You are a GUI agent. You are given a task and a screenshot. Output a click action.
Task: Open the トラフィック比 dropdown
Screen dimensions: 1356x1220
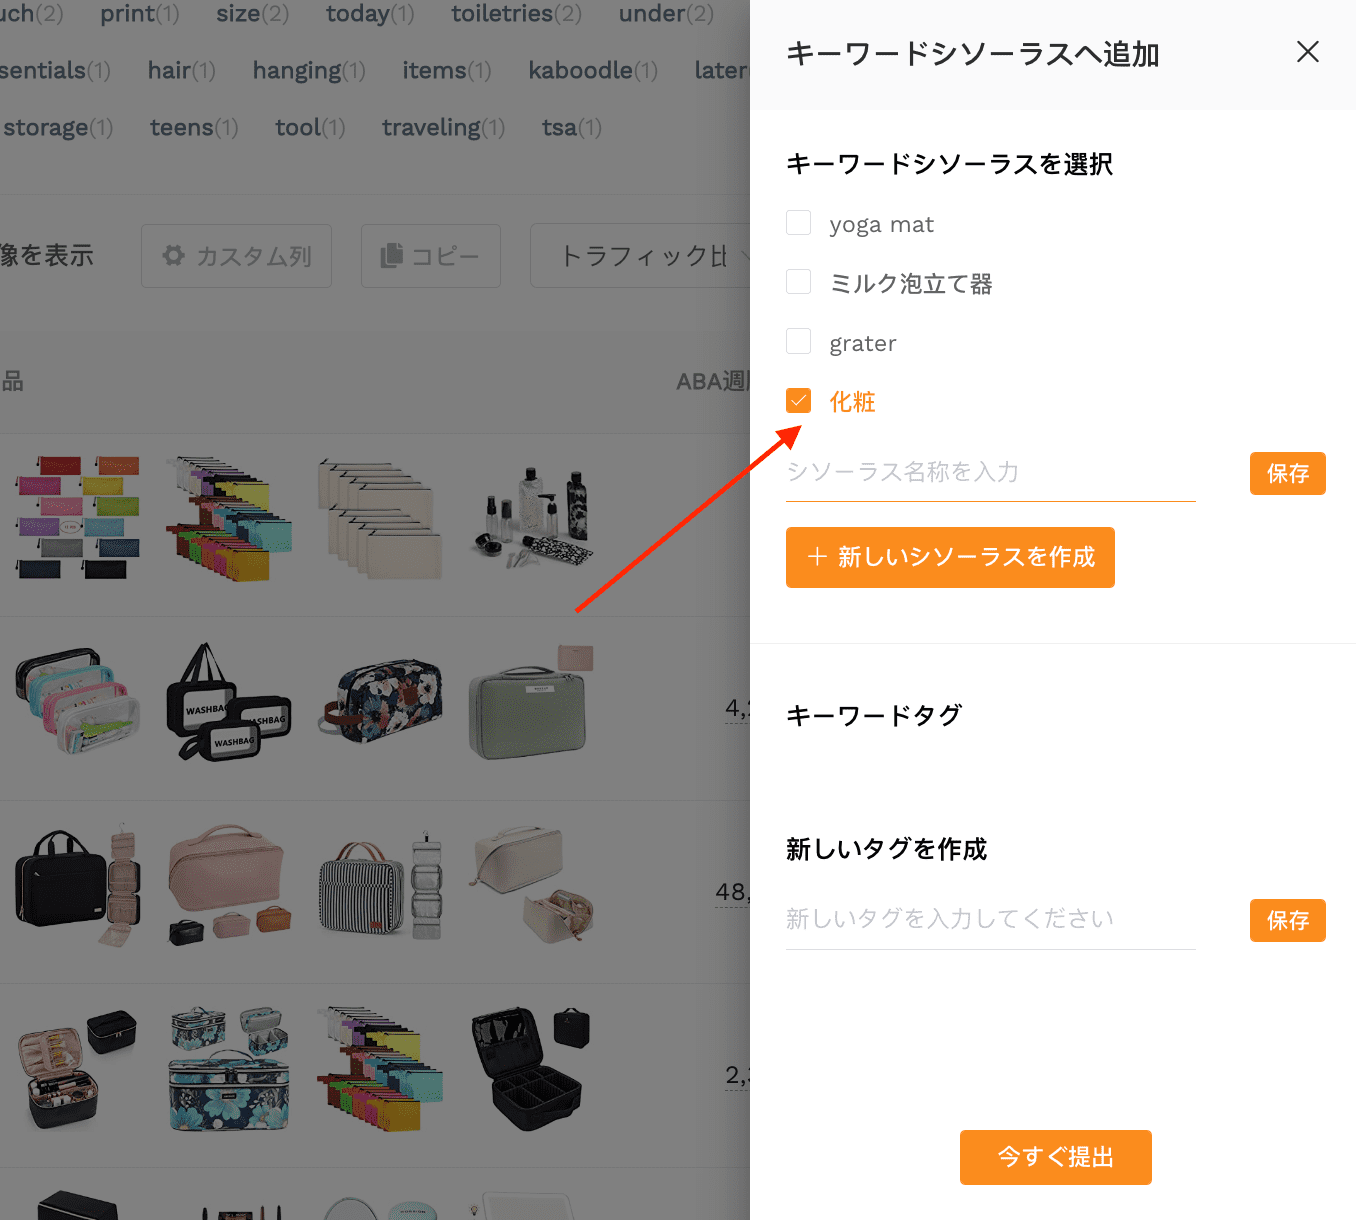(641, 256)
